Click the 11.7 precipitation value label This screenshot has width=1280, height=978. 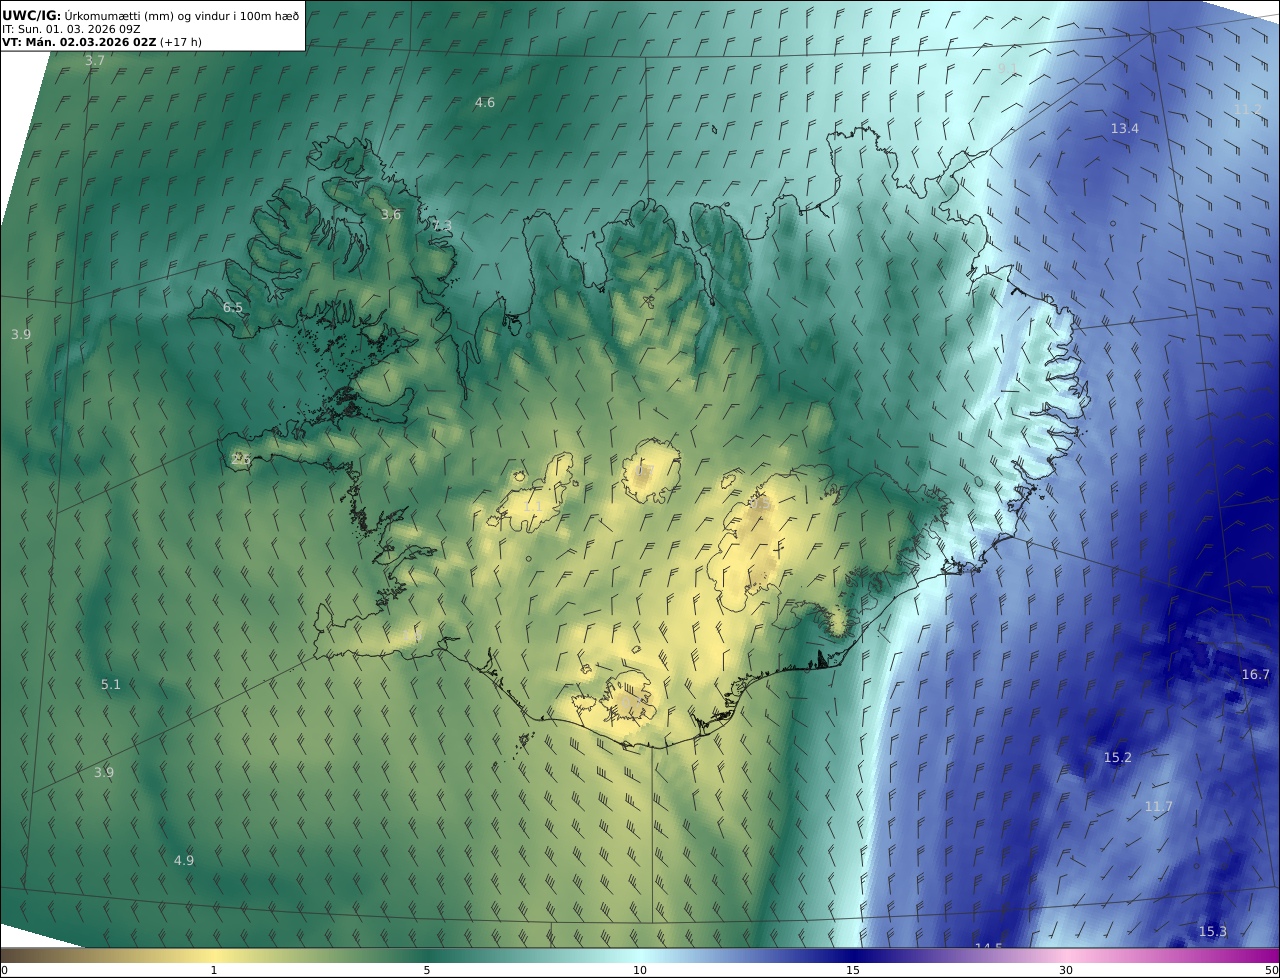tap(1159, 806)
